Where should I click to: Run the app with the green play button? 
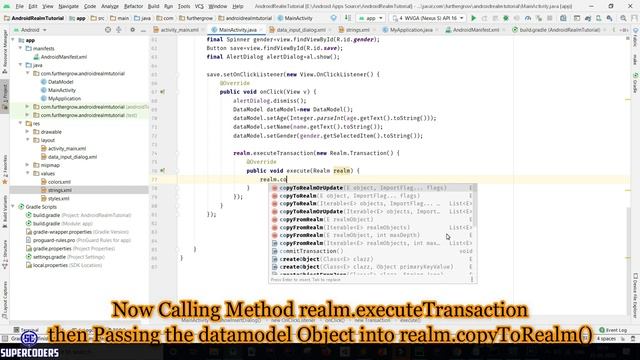[x=473, y=18]
